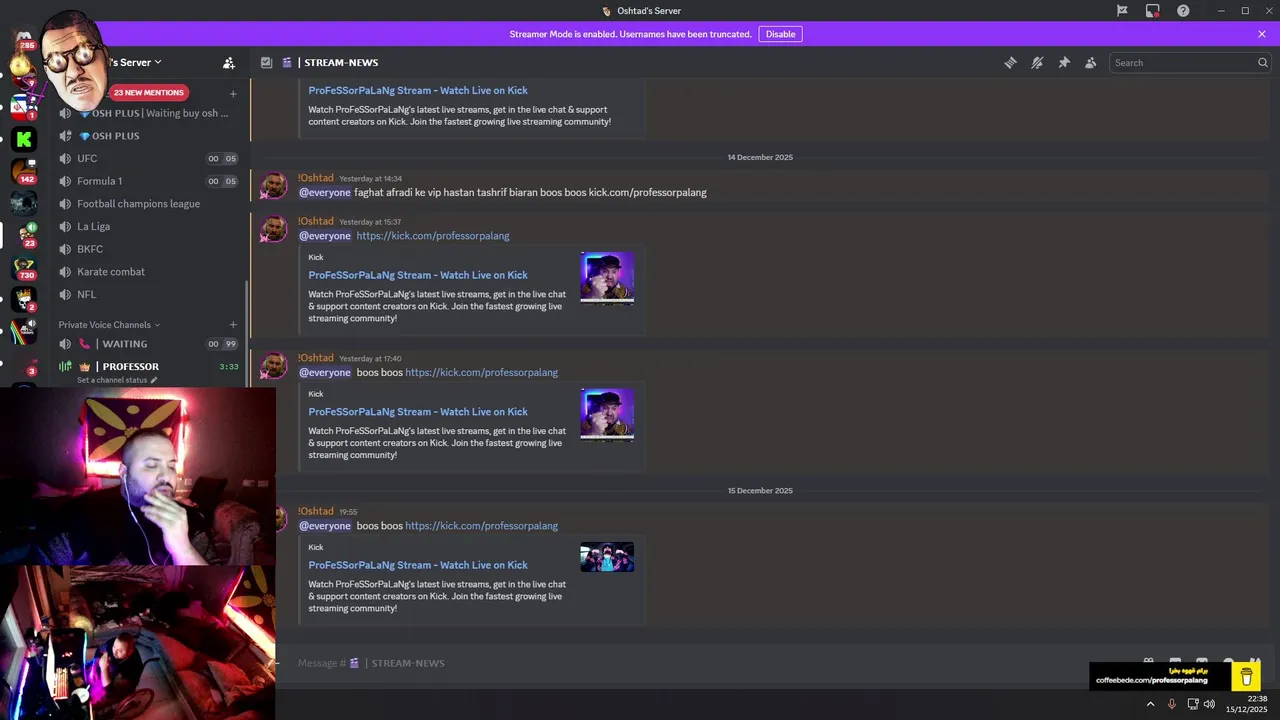This screenshot has height=720, width=1280.
Task: Select the PROFESSOR voice channel
Action: click(150, 366)
